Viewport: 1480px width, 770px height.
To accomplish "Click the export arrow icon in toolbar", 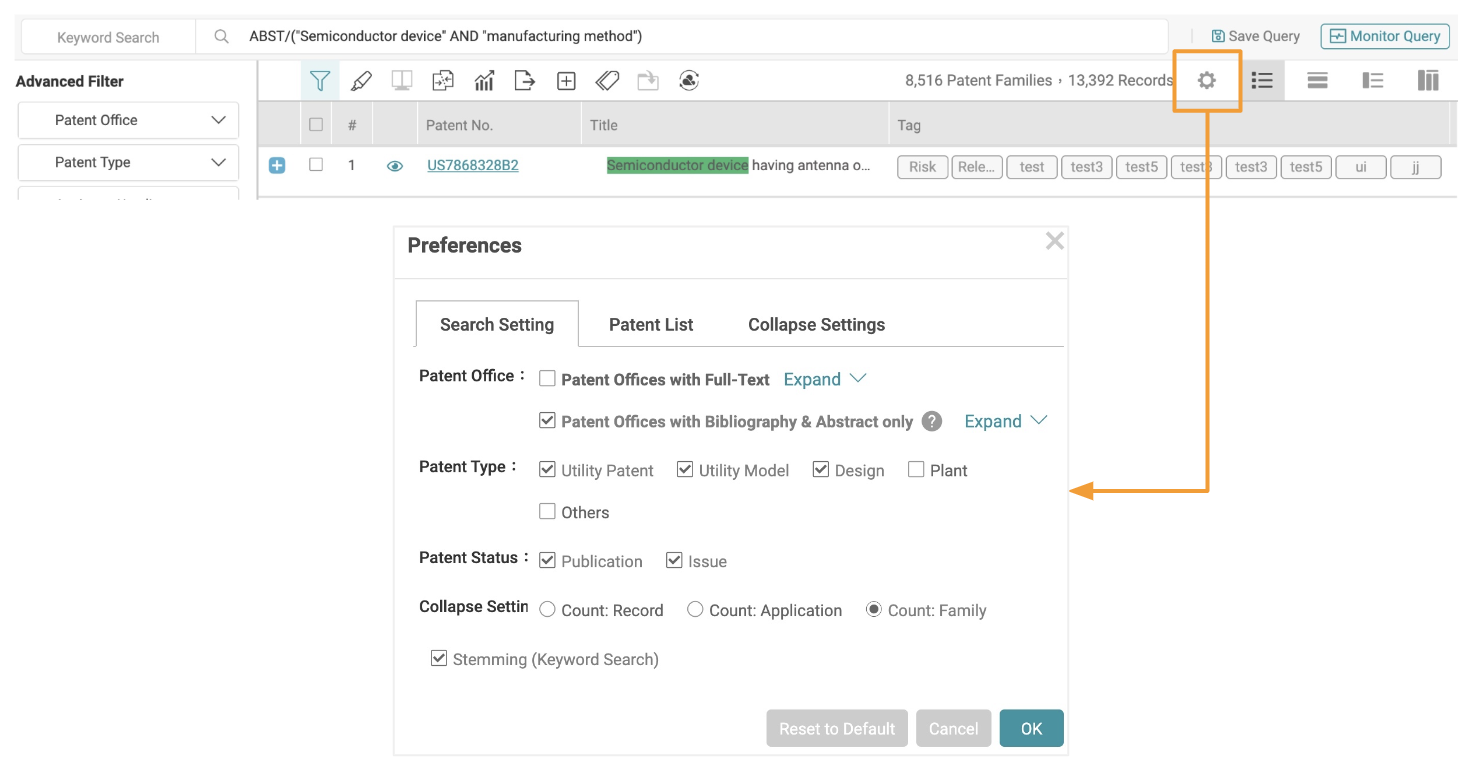I will 525,81.
